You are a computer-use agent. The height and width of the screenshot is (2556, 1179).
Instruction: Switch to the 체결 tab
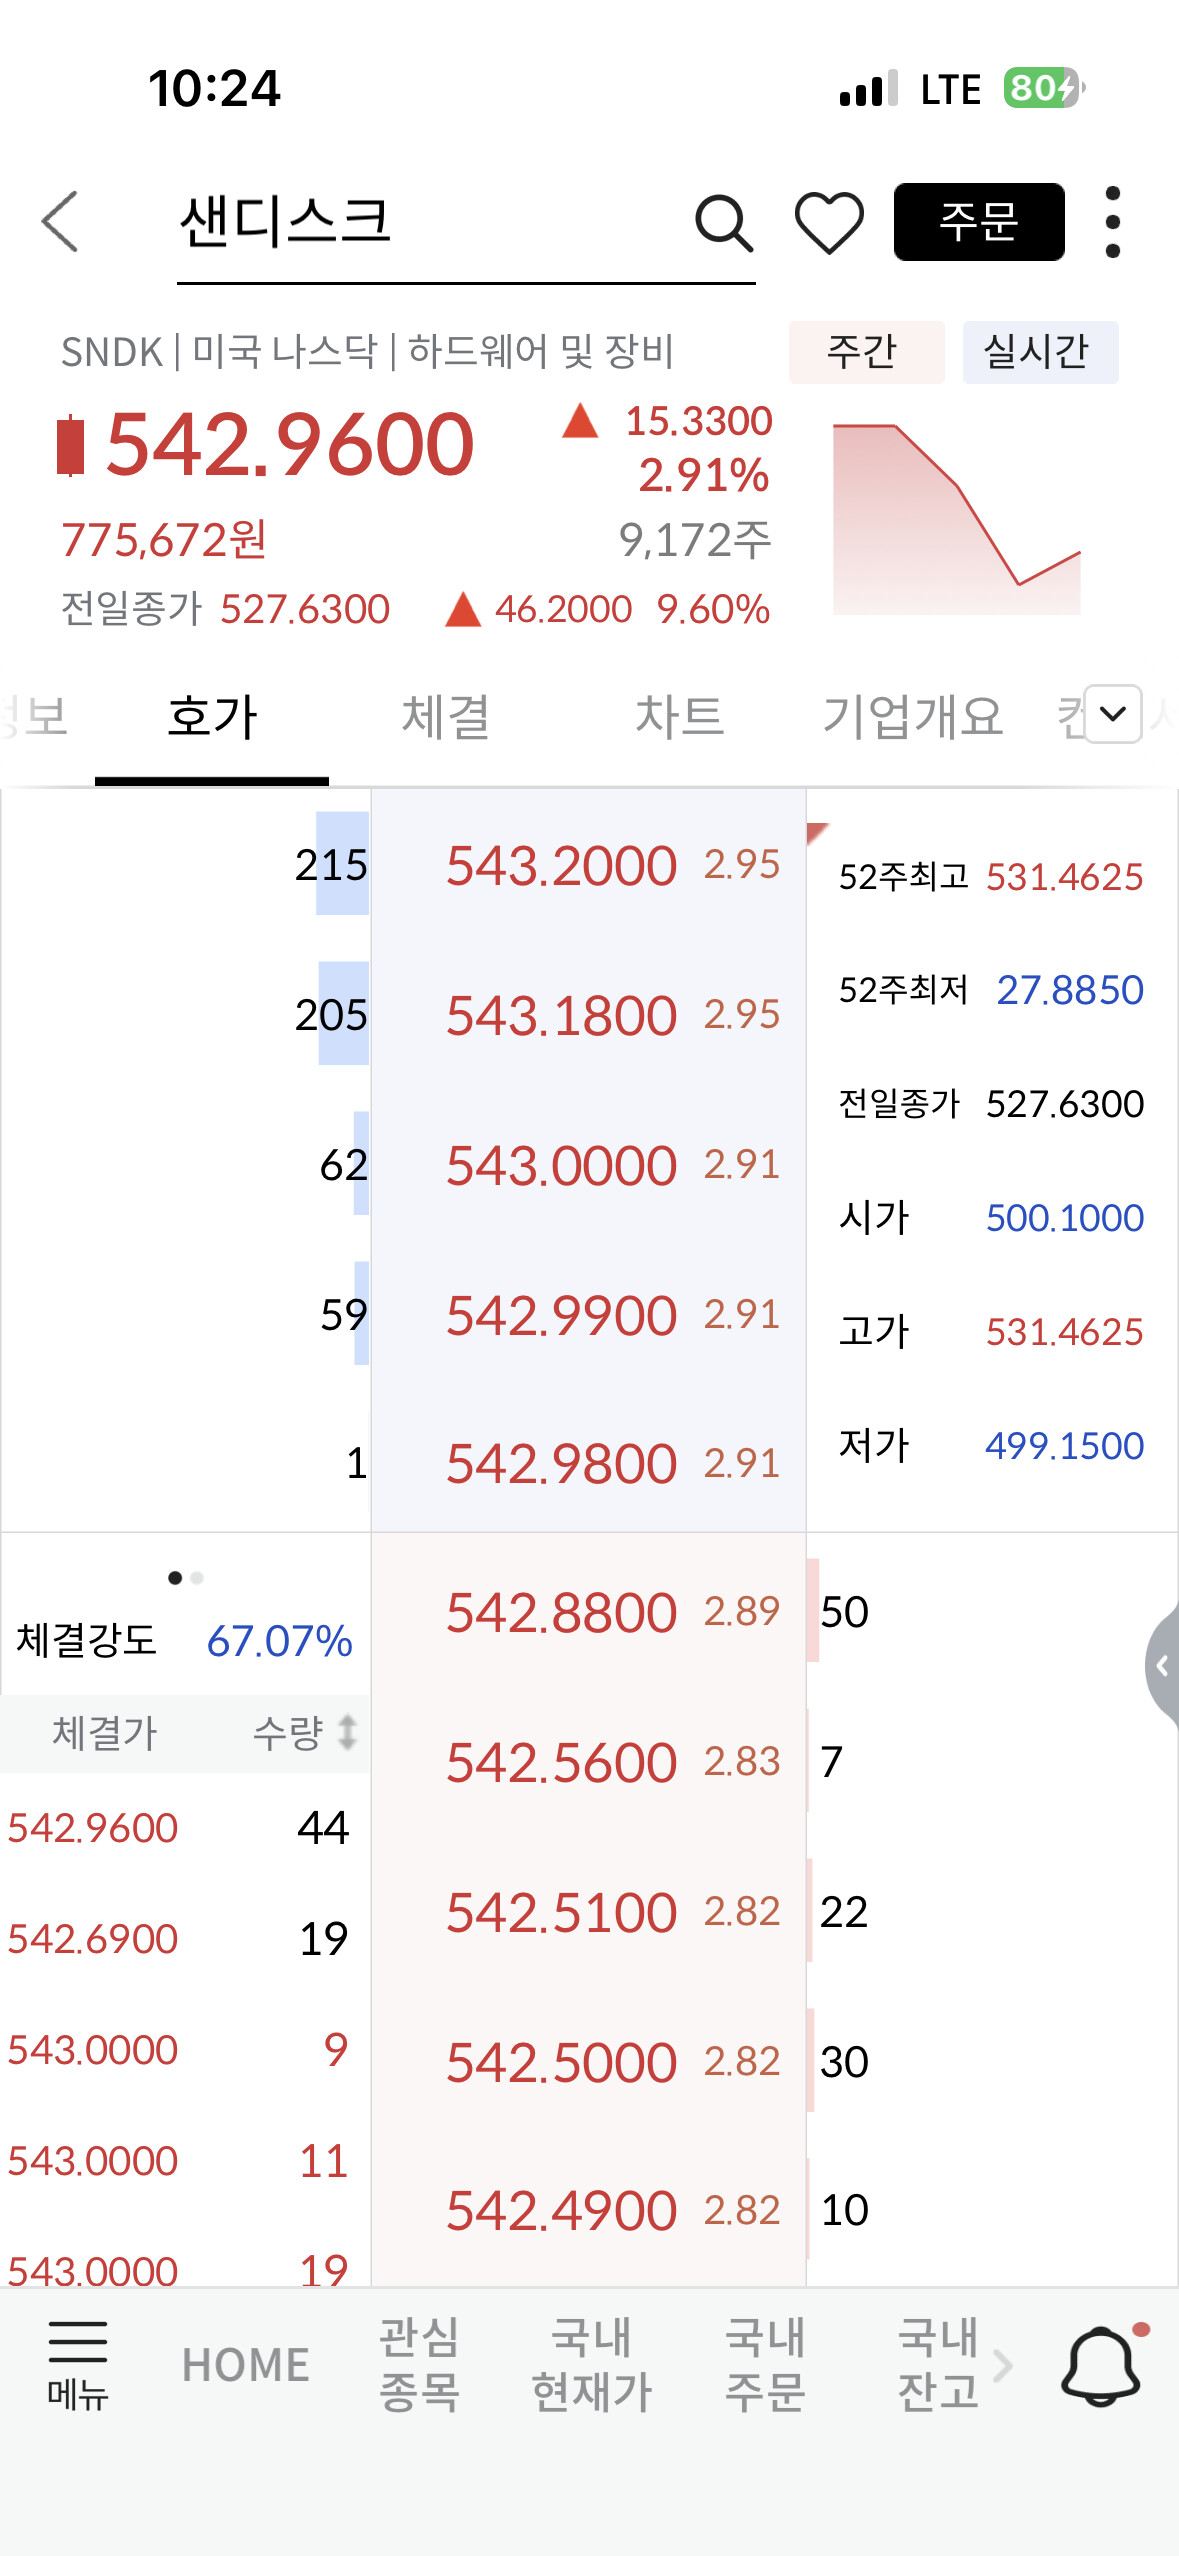[445, 717]
